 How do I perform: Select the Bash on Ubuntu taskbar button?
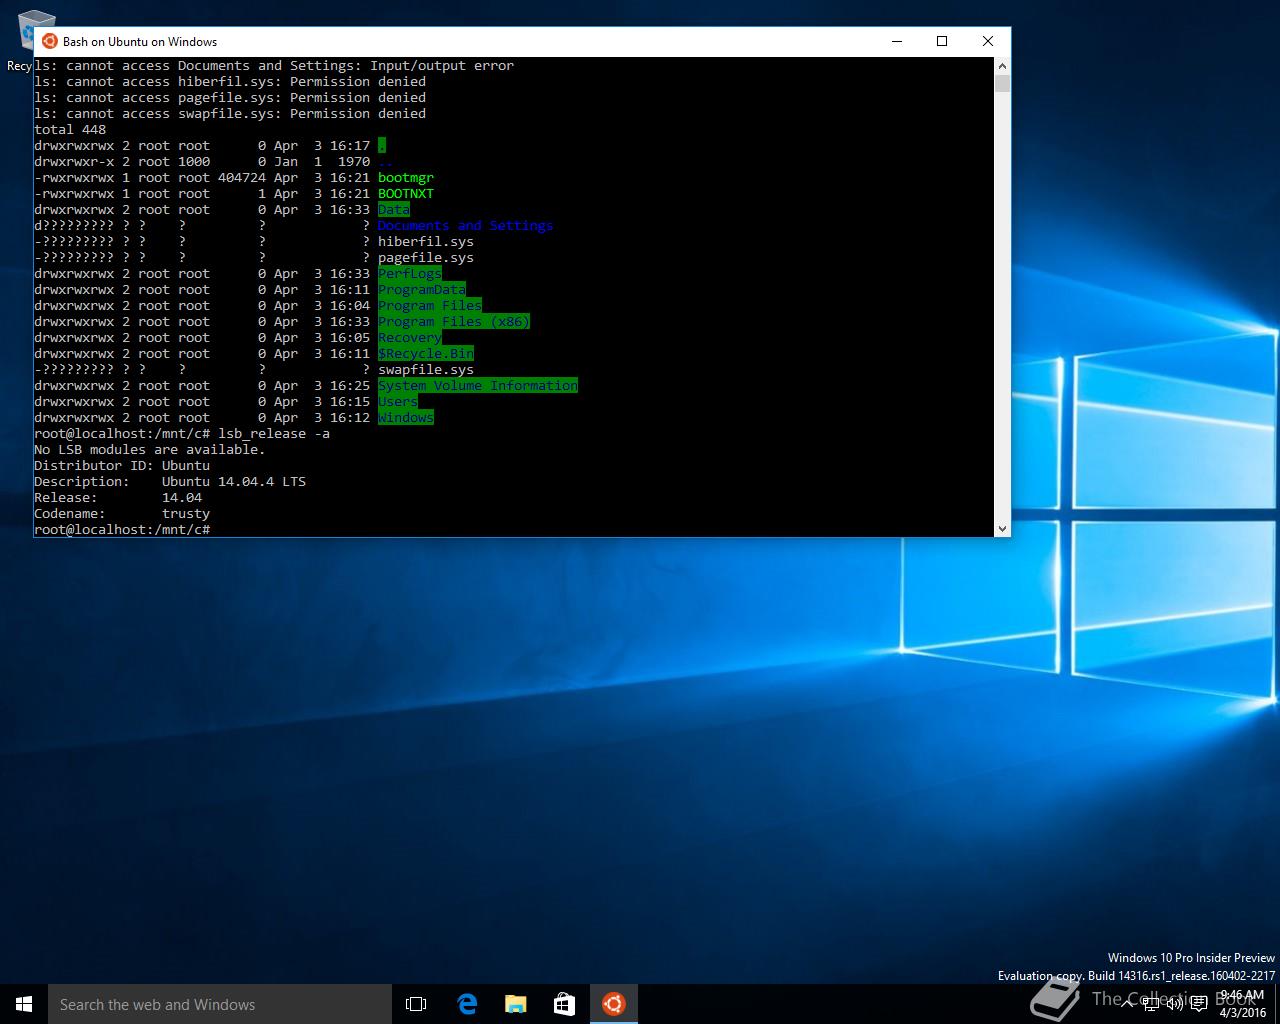click(x=613, y=1004)
